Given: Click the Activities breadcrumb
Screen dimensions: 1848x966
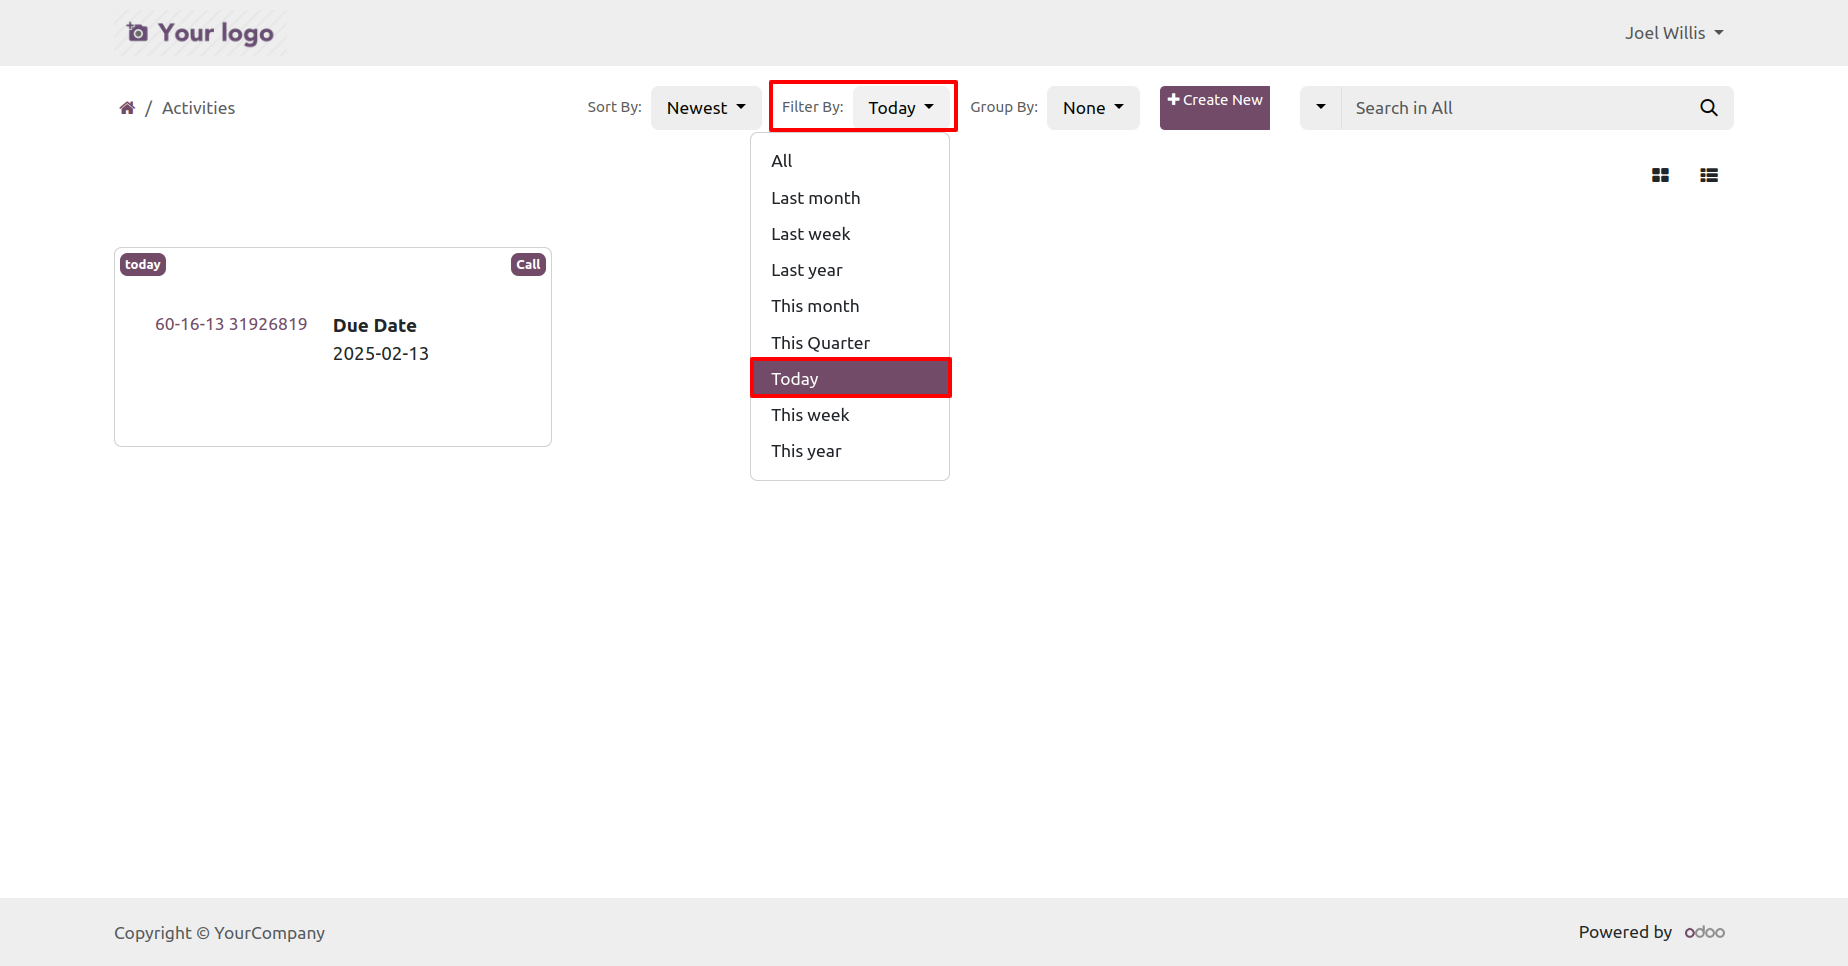Looking at the screenshot, I should (198, 108).
